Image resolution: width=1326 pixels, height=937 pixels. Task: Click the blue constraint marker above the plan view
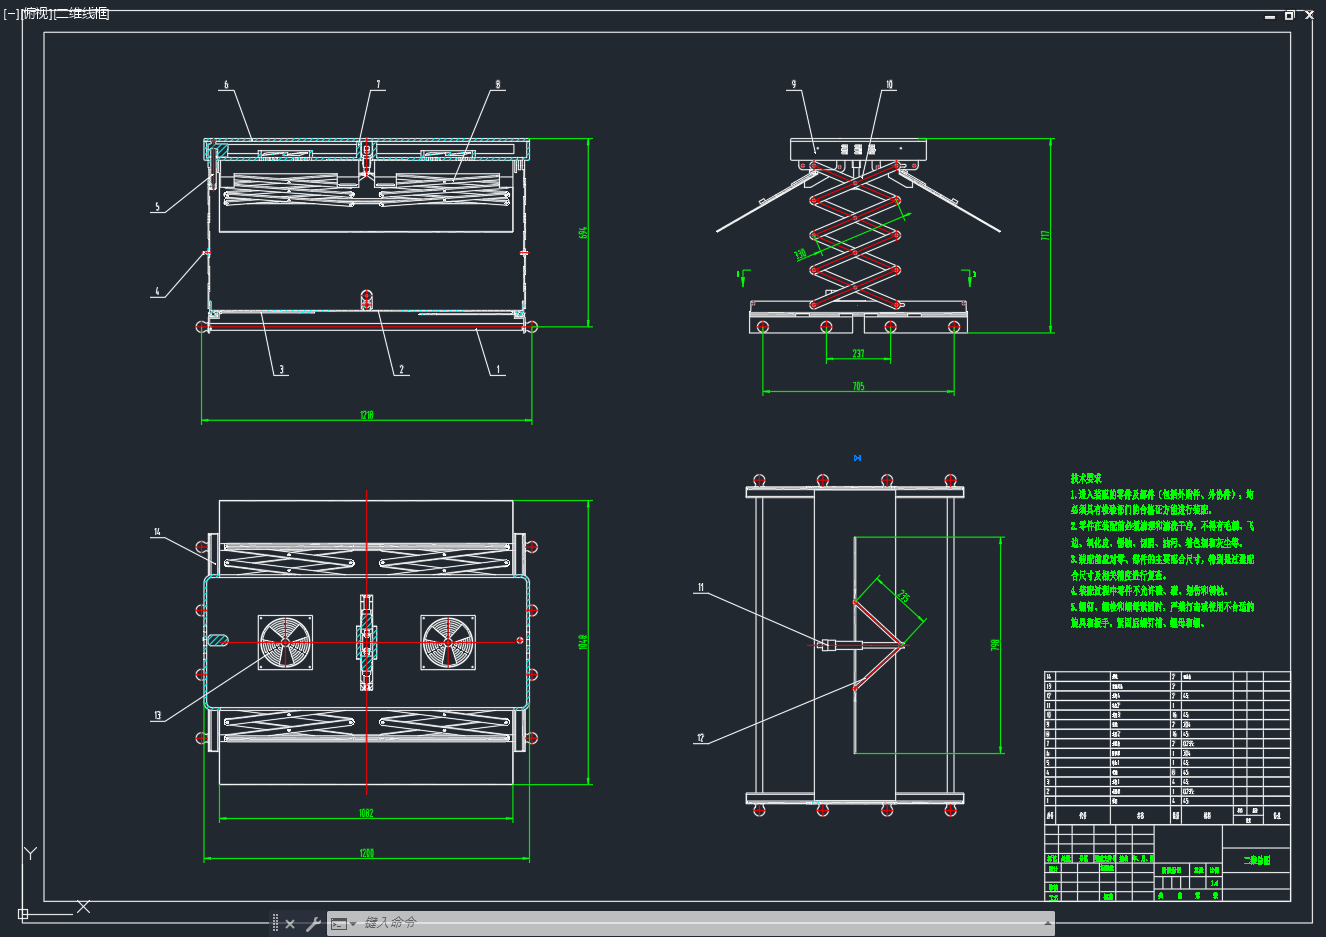coord(857,458)
